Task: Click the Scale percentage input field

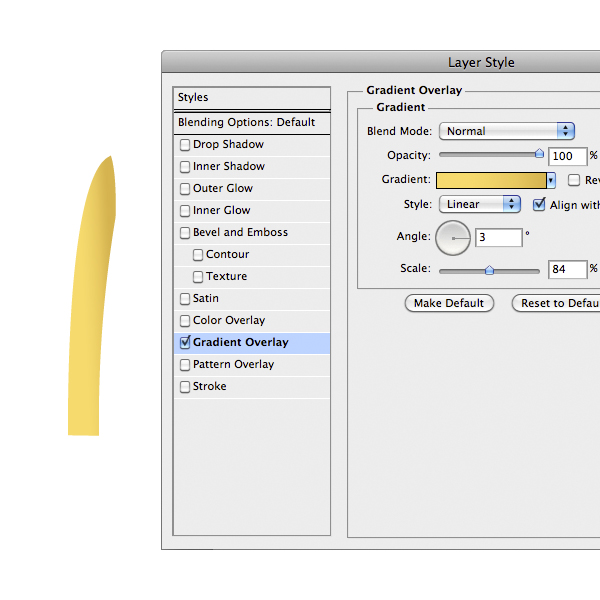Action: (567, 269)
